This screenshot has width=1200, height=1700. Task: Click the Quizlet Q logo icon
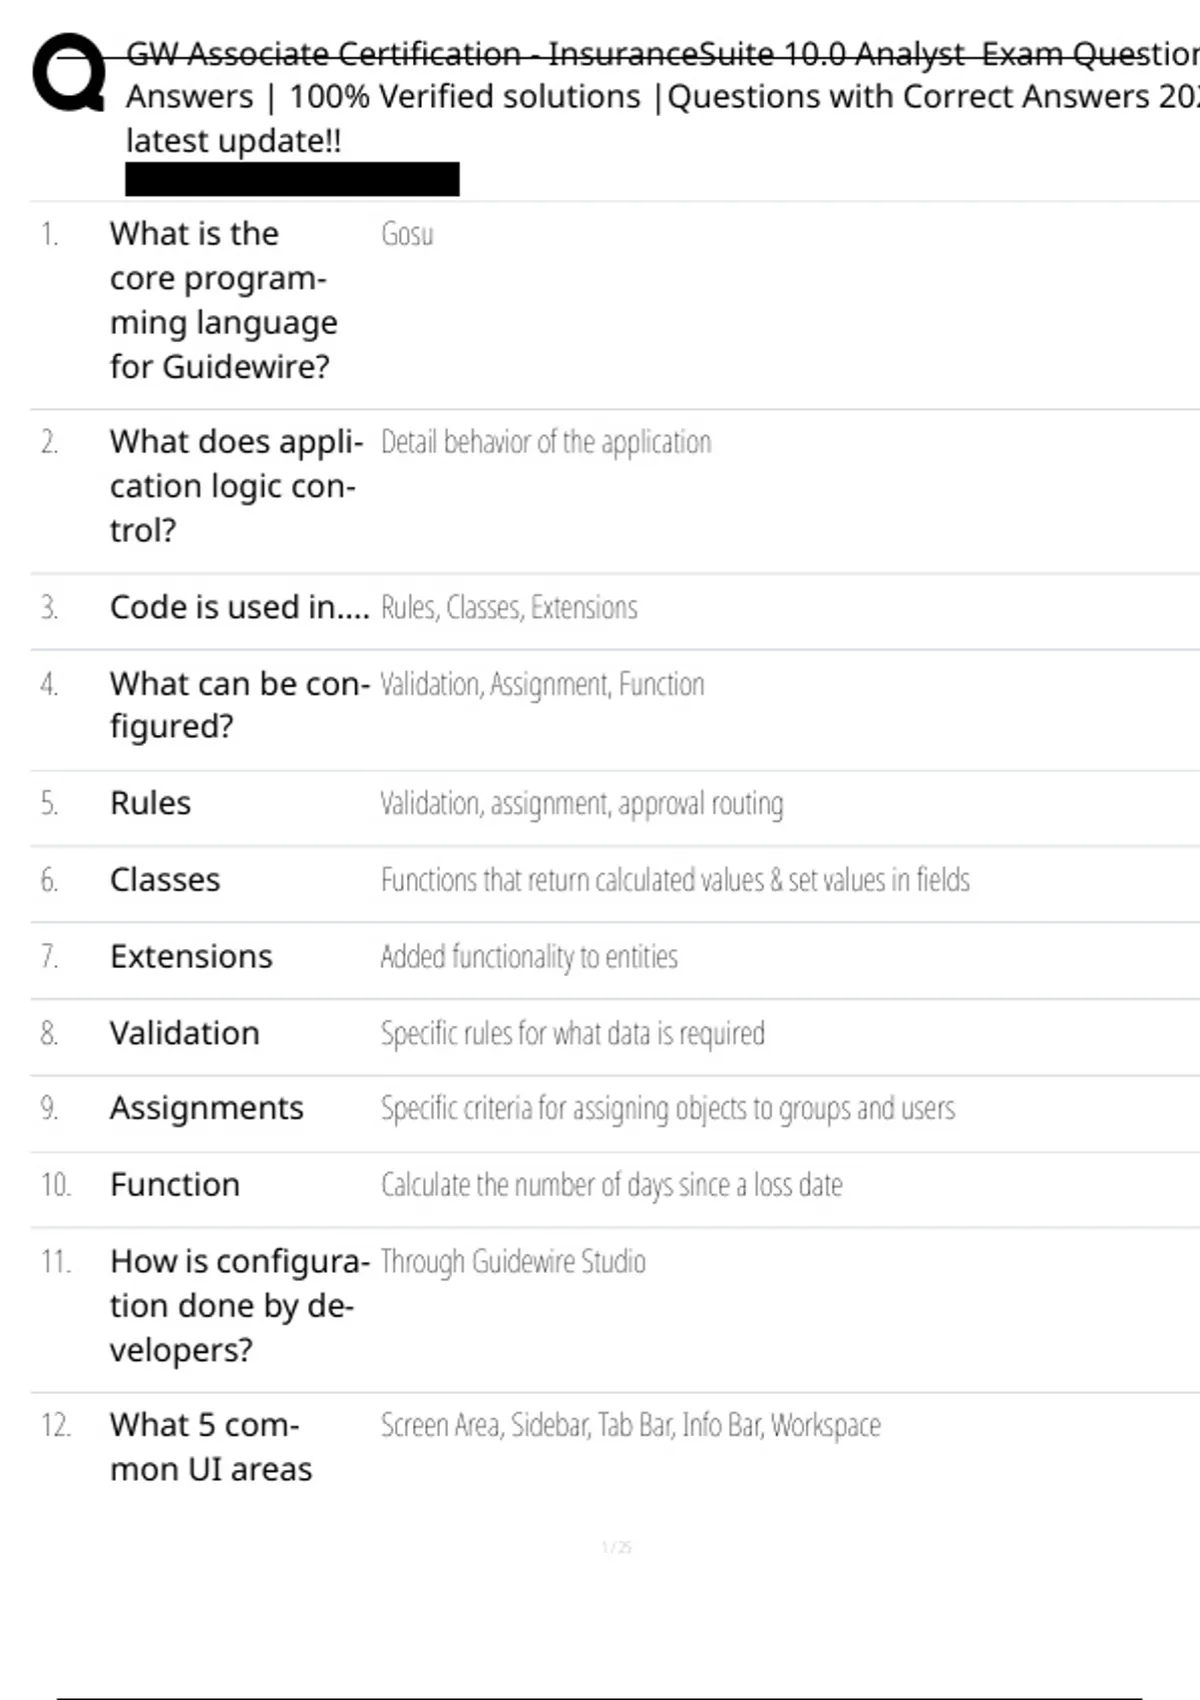coord(69,72)
